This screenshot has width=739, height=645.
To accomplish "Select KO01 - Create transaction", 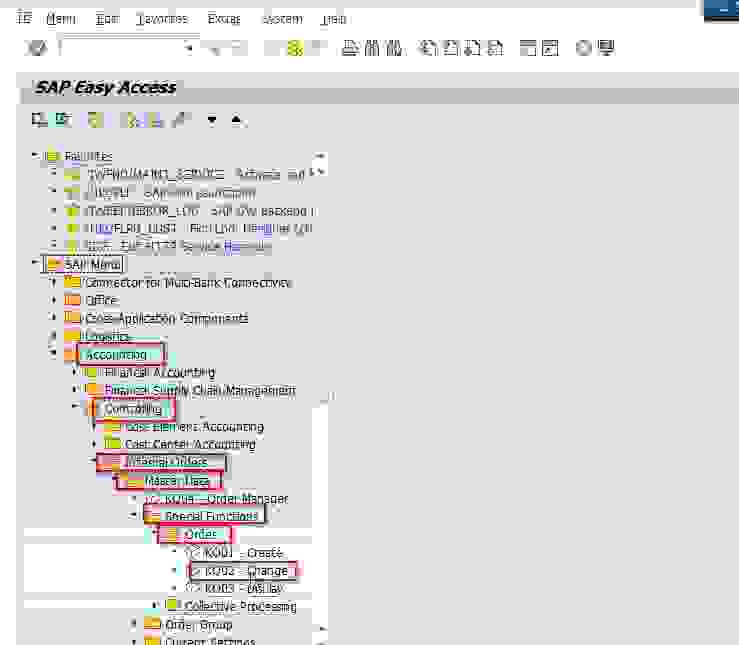I will [244, 552].
